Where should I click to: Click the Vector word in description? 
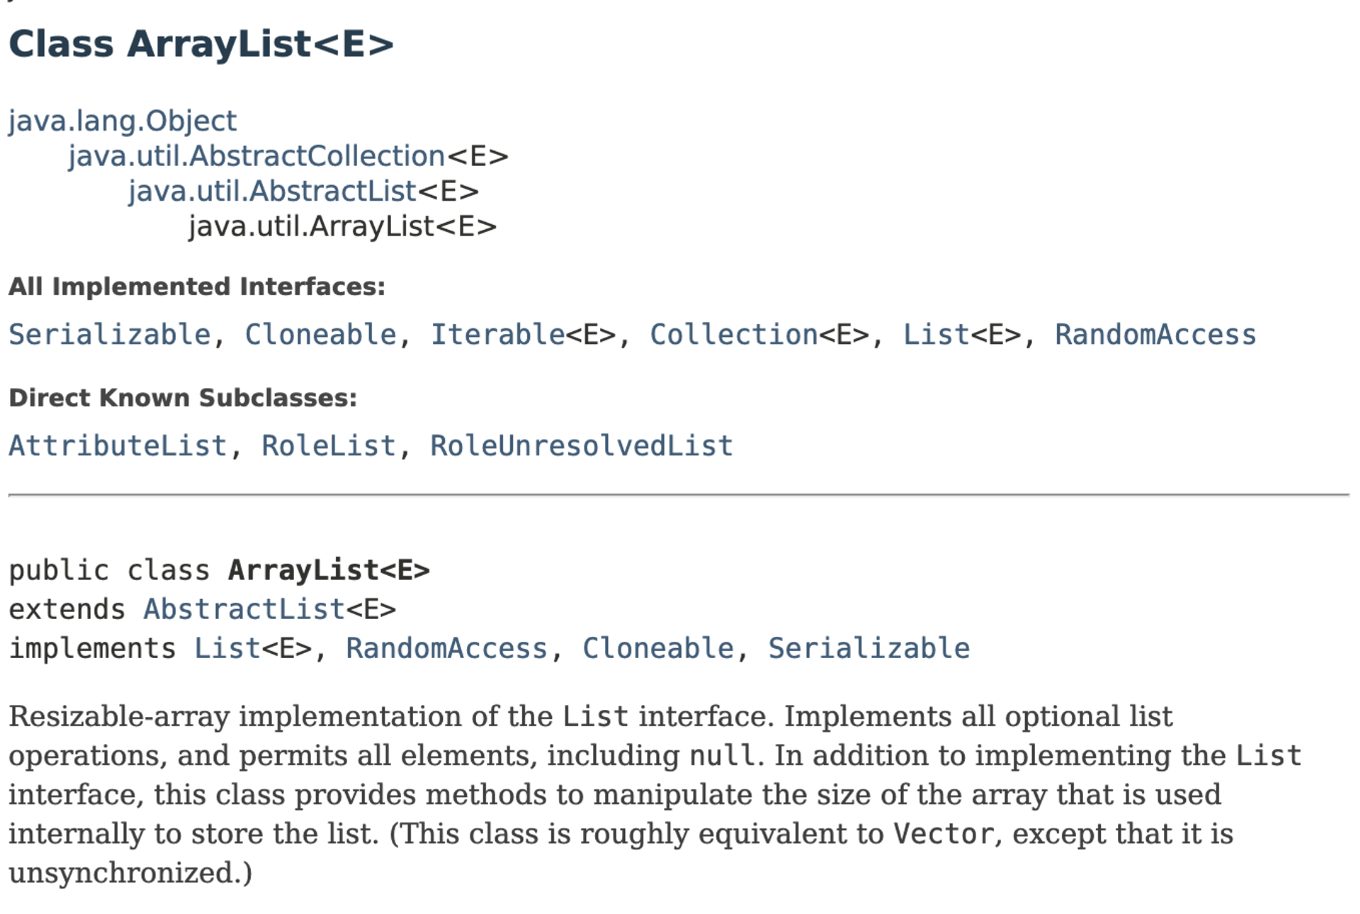click(944, 833)
